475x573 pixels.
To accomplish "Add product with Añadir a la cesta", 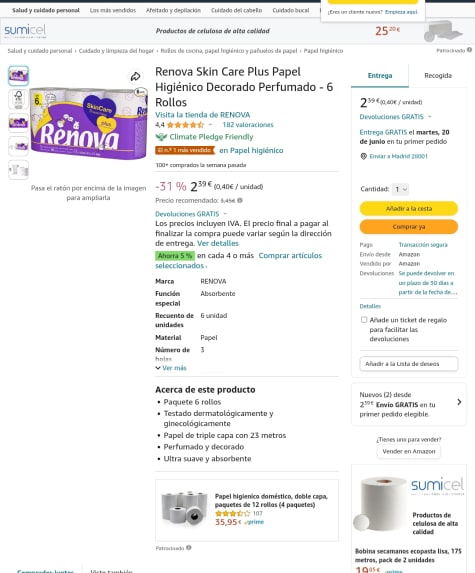I will [409, 208].
